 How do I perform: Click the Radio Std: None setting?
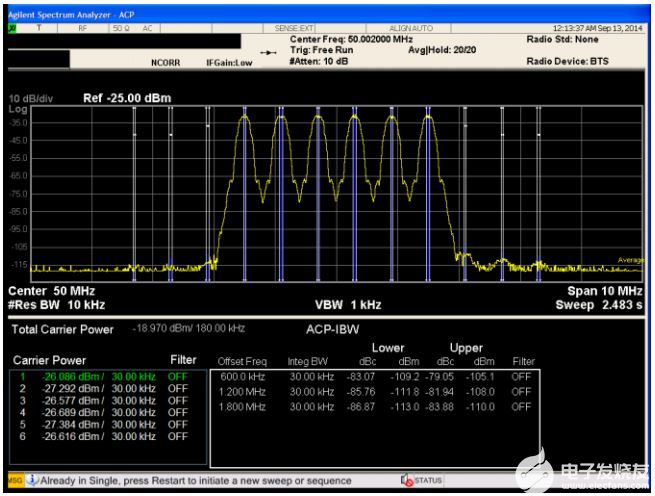coord(564,39)
